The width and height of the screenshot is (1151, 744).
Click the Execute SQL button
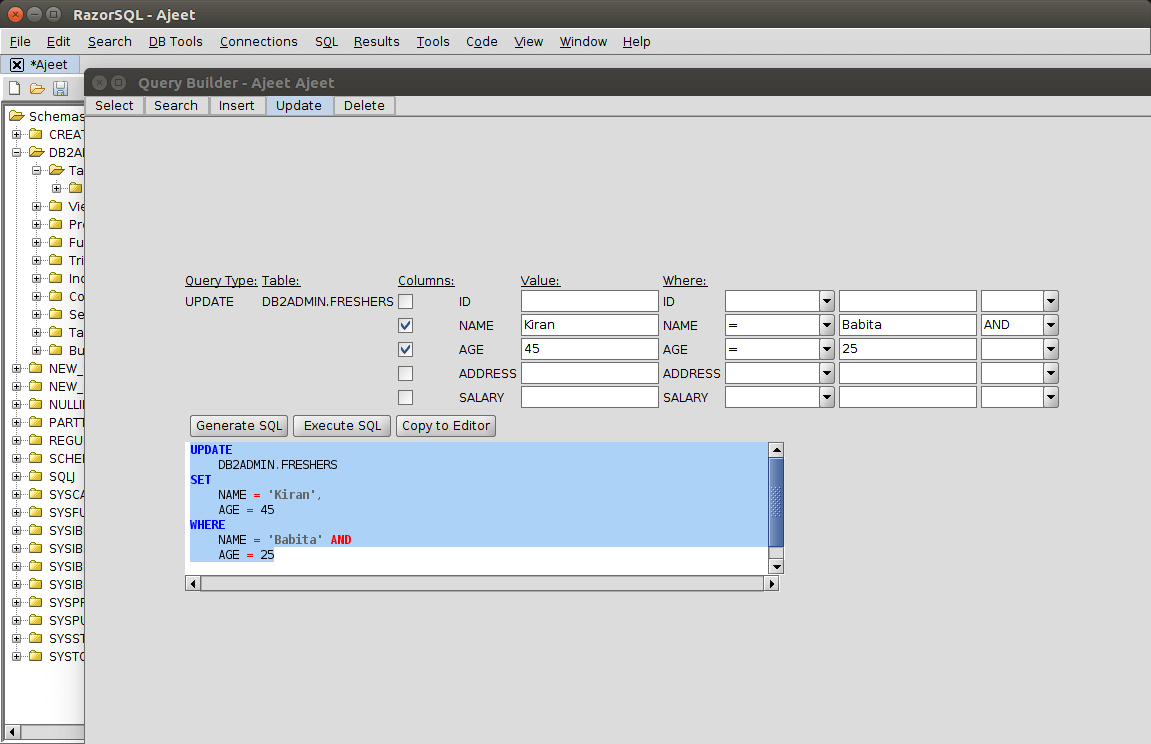(x=343, y=426)
